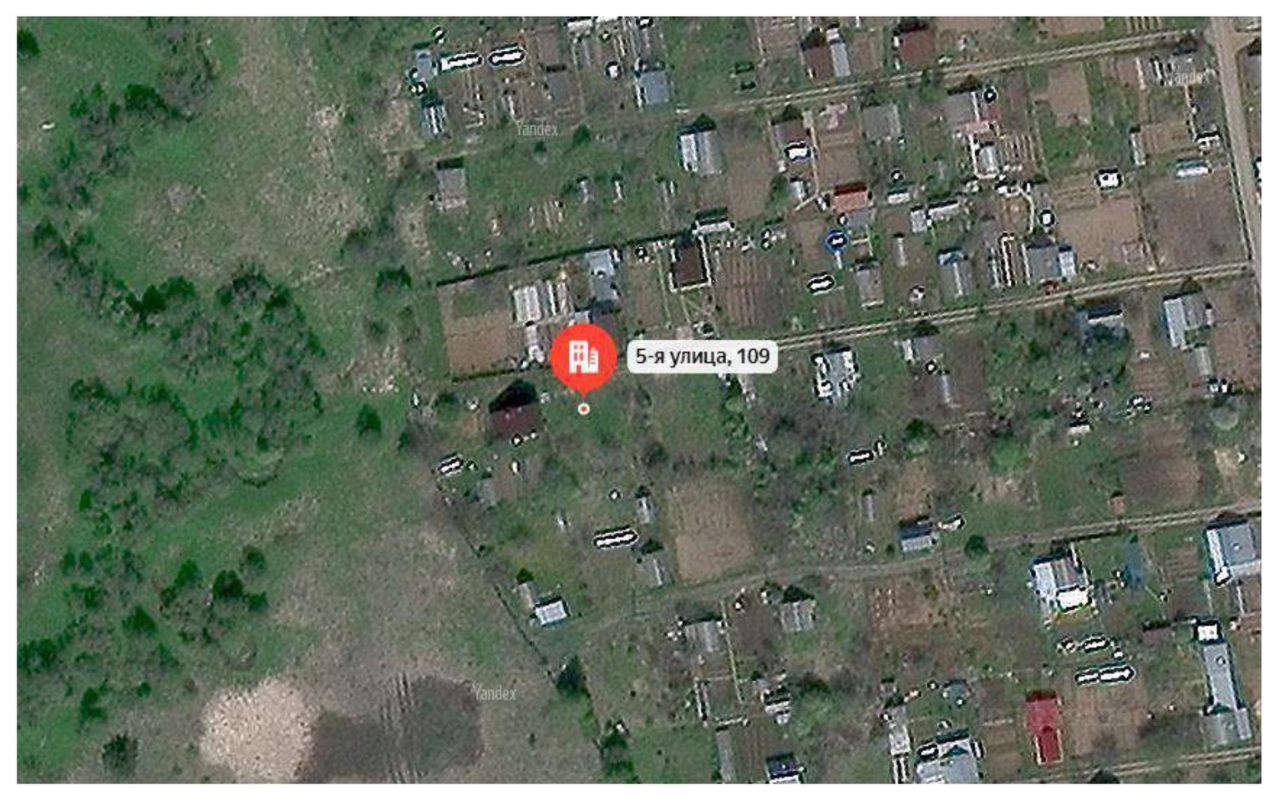This screenshot has width=1280, height=797.
Task: Click the brown plowed plot south of the pin
Action: pos(711,528)
